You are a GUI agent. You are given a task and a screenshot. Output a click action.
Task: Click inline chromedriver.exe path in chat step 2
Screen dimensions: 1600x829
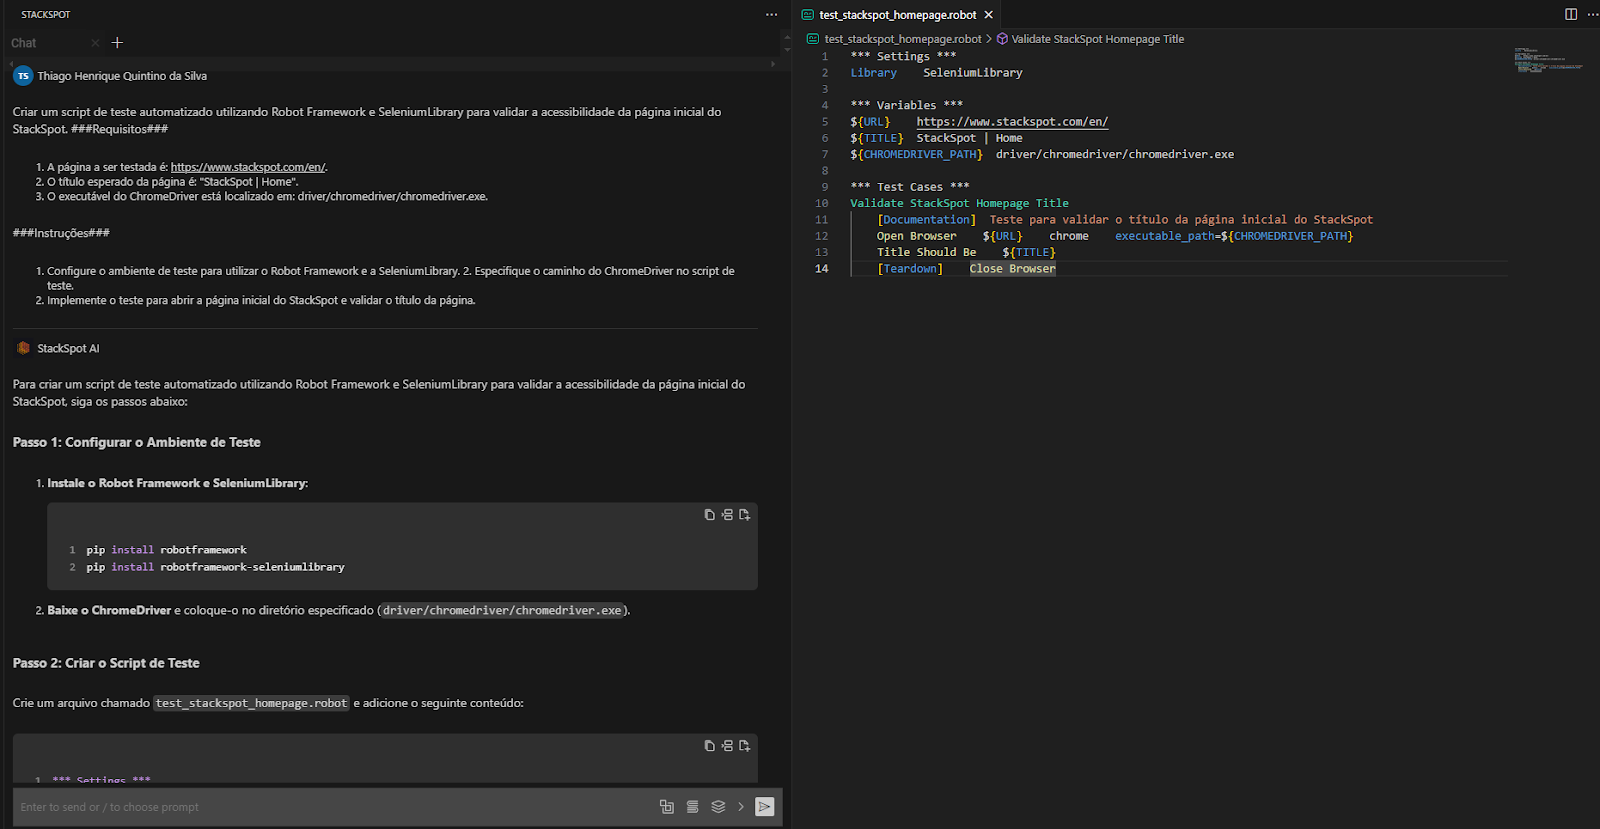pyautogui.click(x=502, y=610)
